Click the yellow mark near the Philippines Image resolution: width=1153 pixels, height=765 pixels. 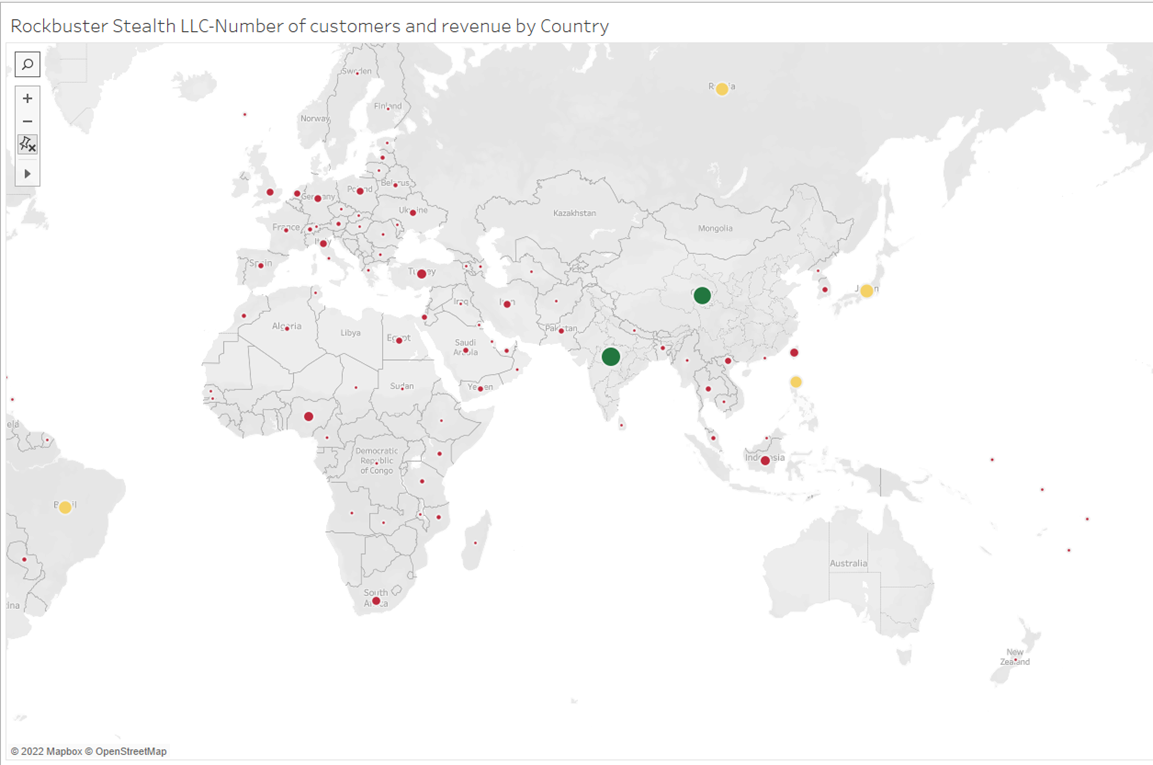point(796,381)
